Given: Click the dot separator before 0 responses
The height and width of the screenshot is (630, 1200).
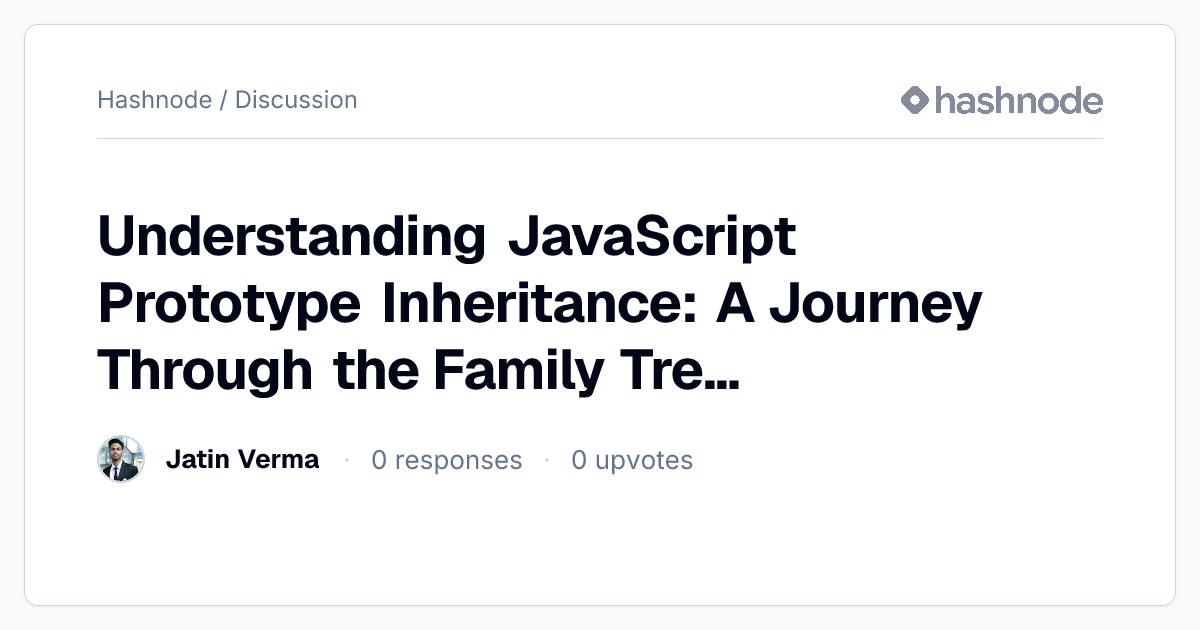Looking at the screenshot, I should (346, 460).
